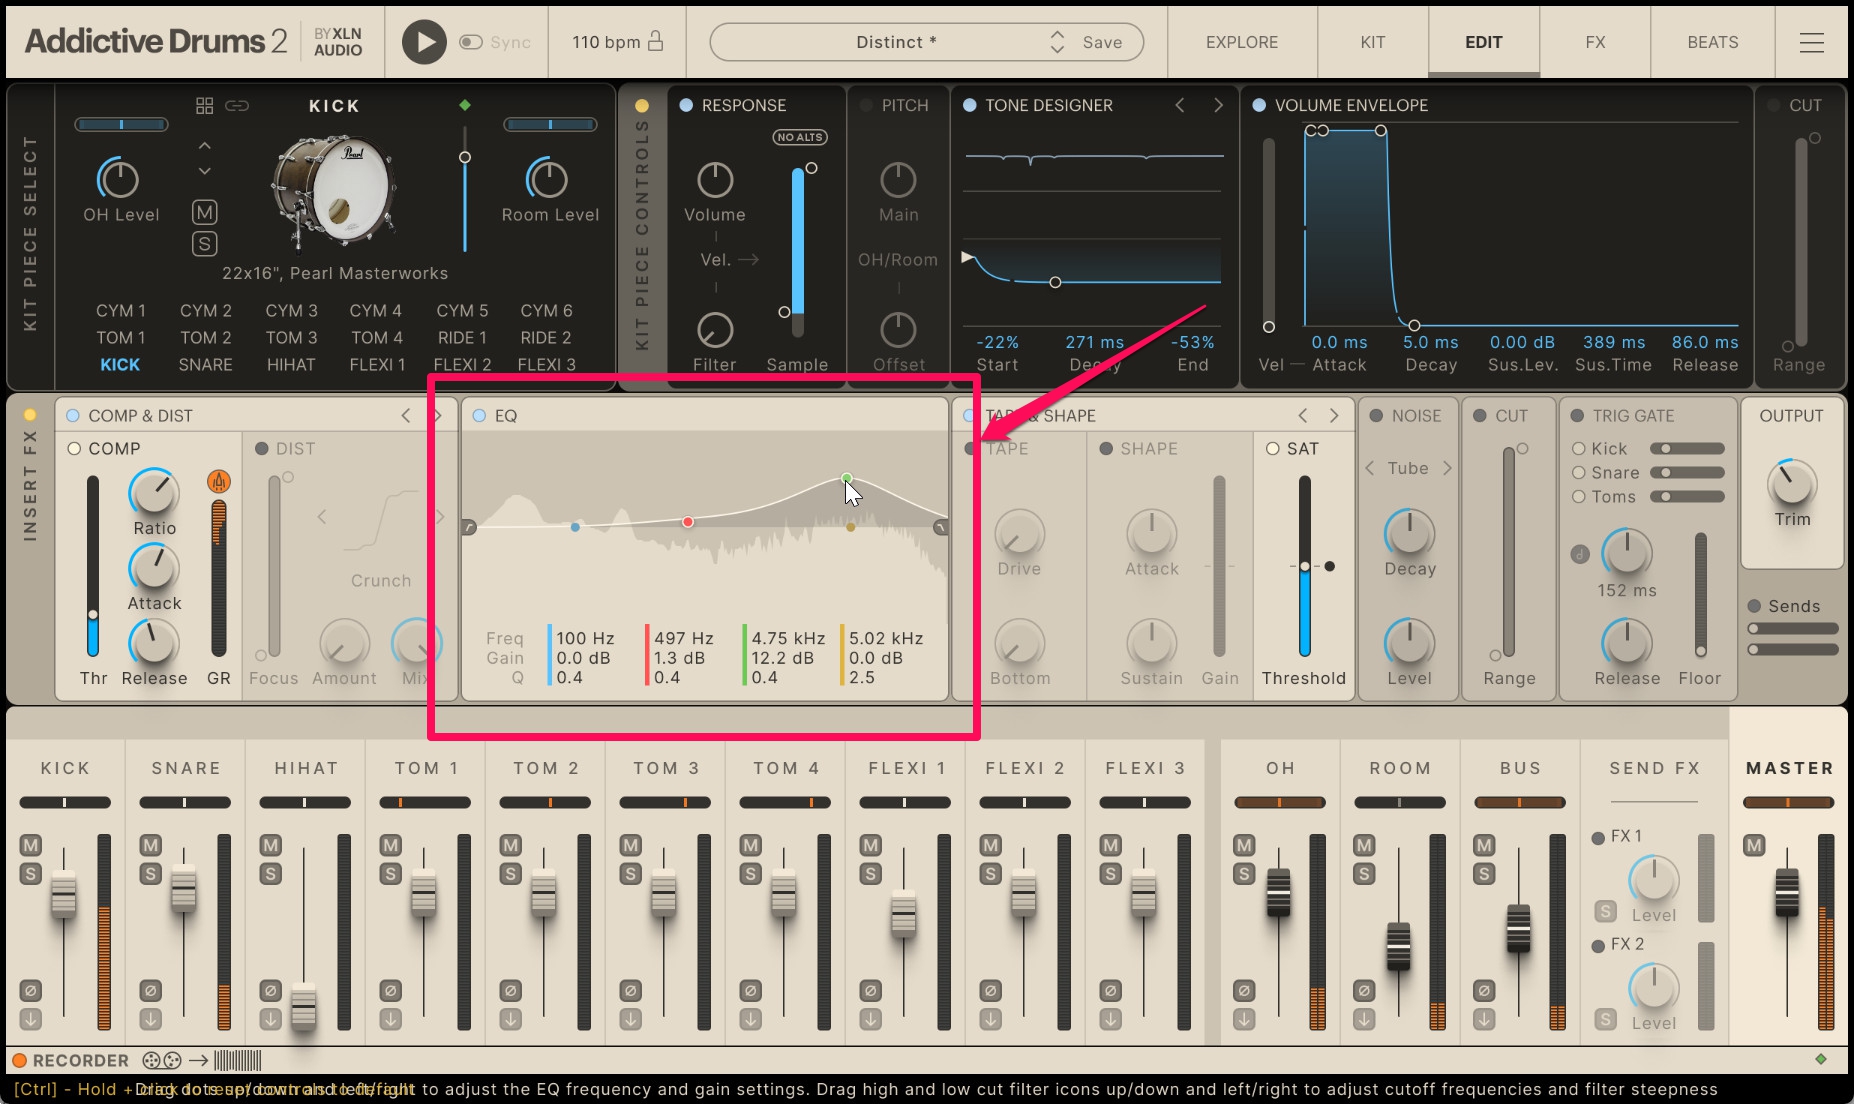
Task: Click the RECORDER record button
Action: pos(19,1060)
